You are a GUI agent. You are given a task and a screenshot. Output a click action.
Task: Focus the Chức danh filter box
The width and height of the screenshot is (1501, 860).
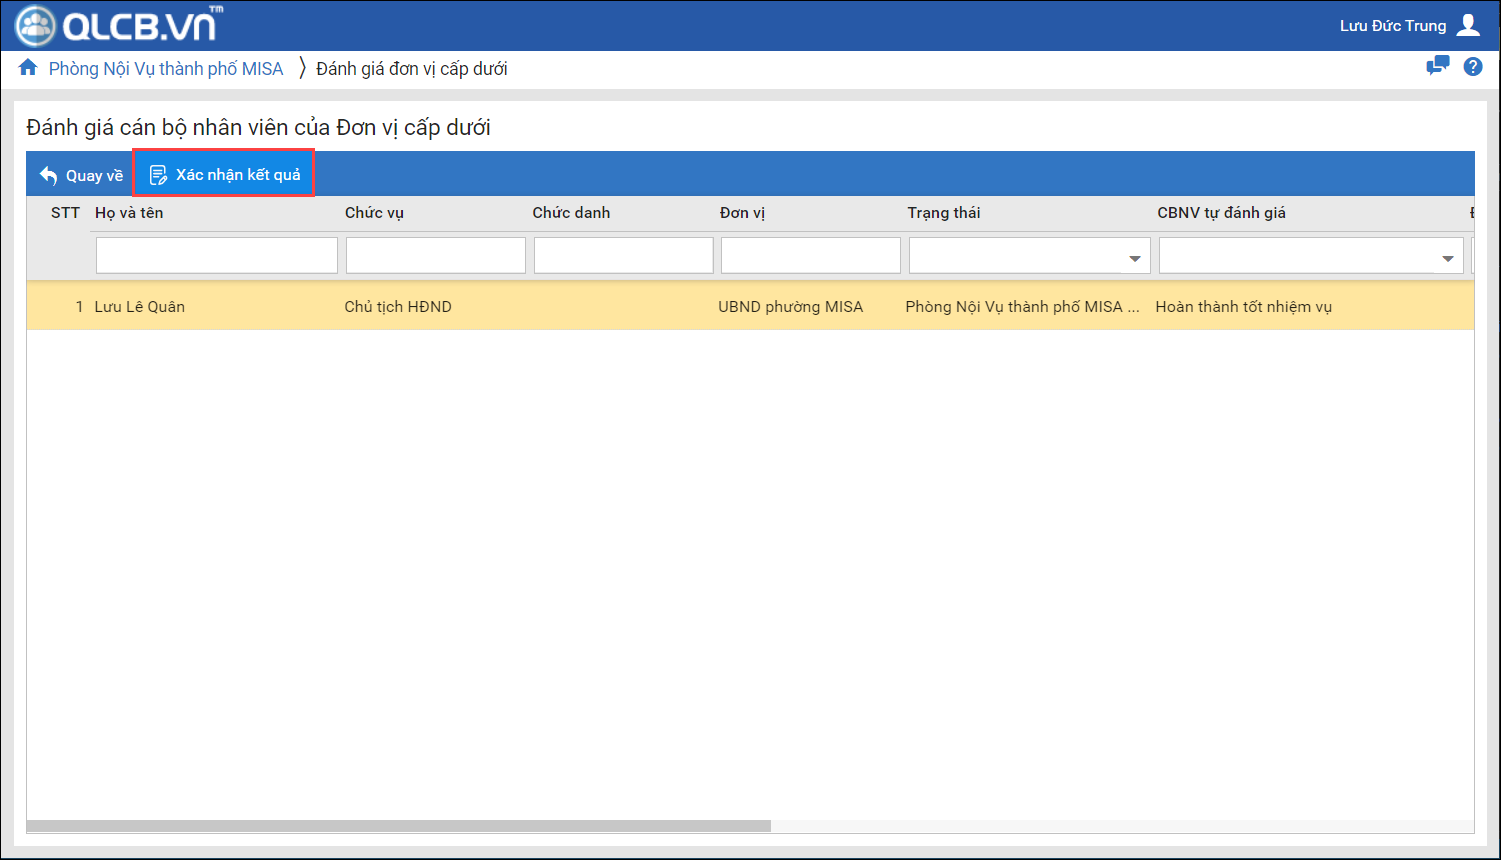[x=623, y=256]
